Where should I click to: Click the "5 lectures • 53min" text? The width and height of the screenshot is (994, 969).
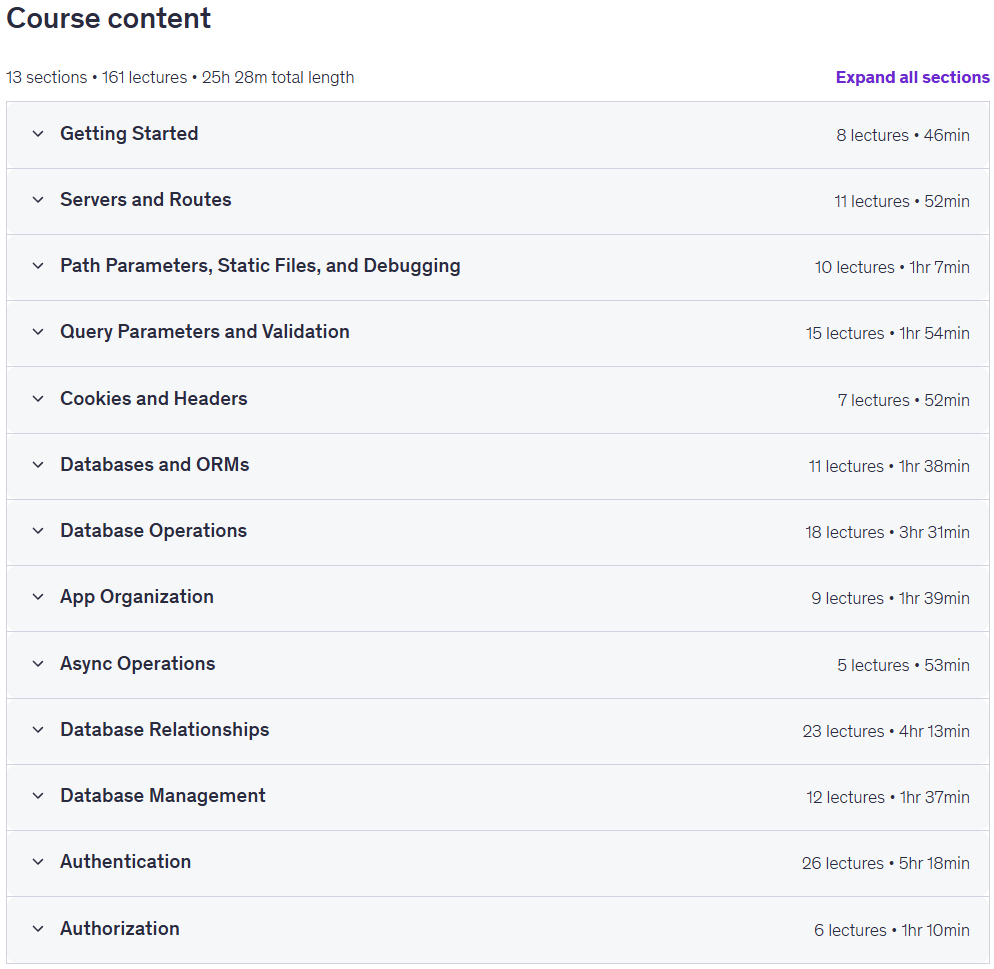coord(903,665)
